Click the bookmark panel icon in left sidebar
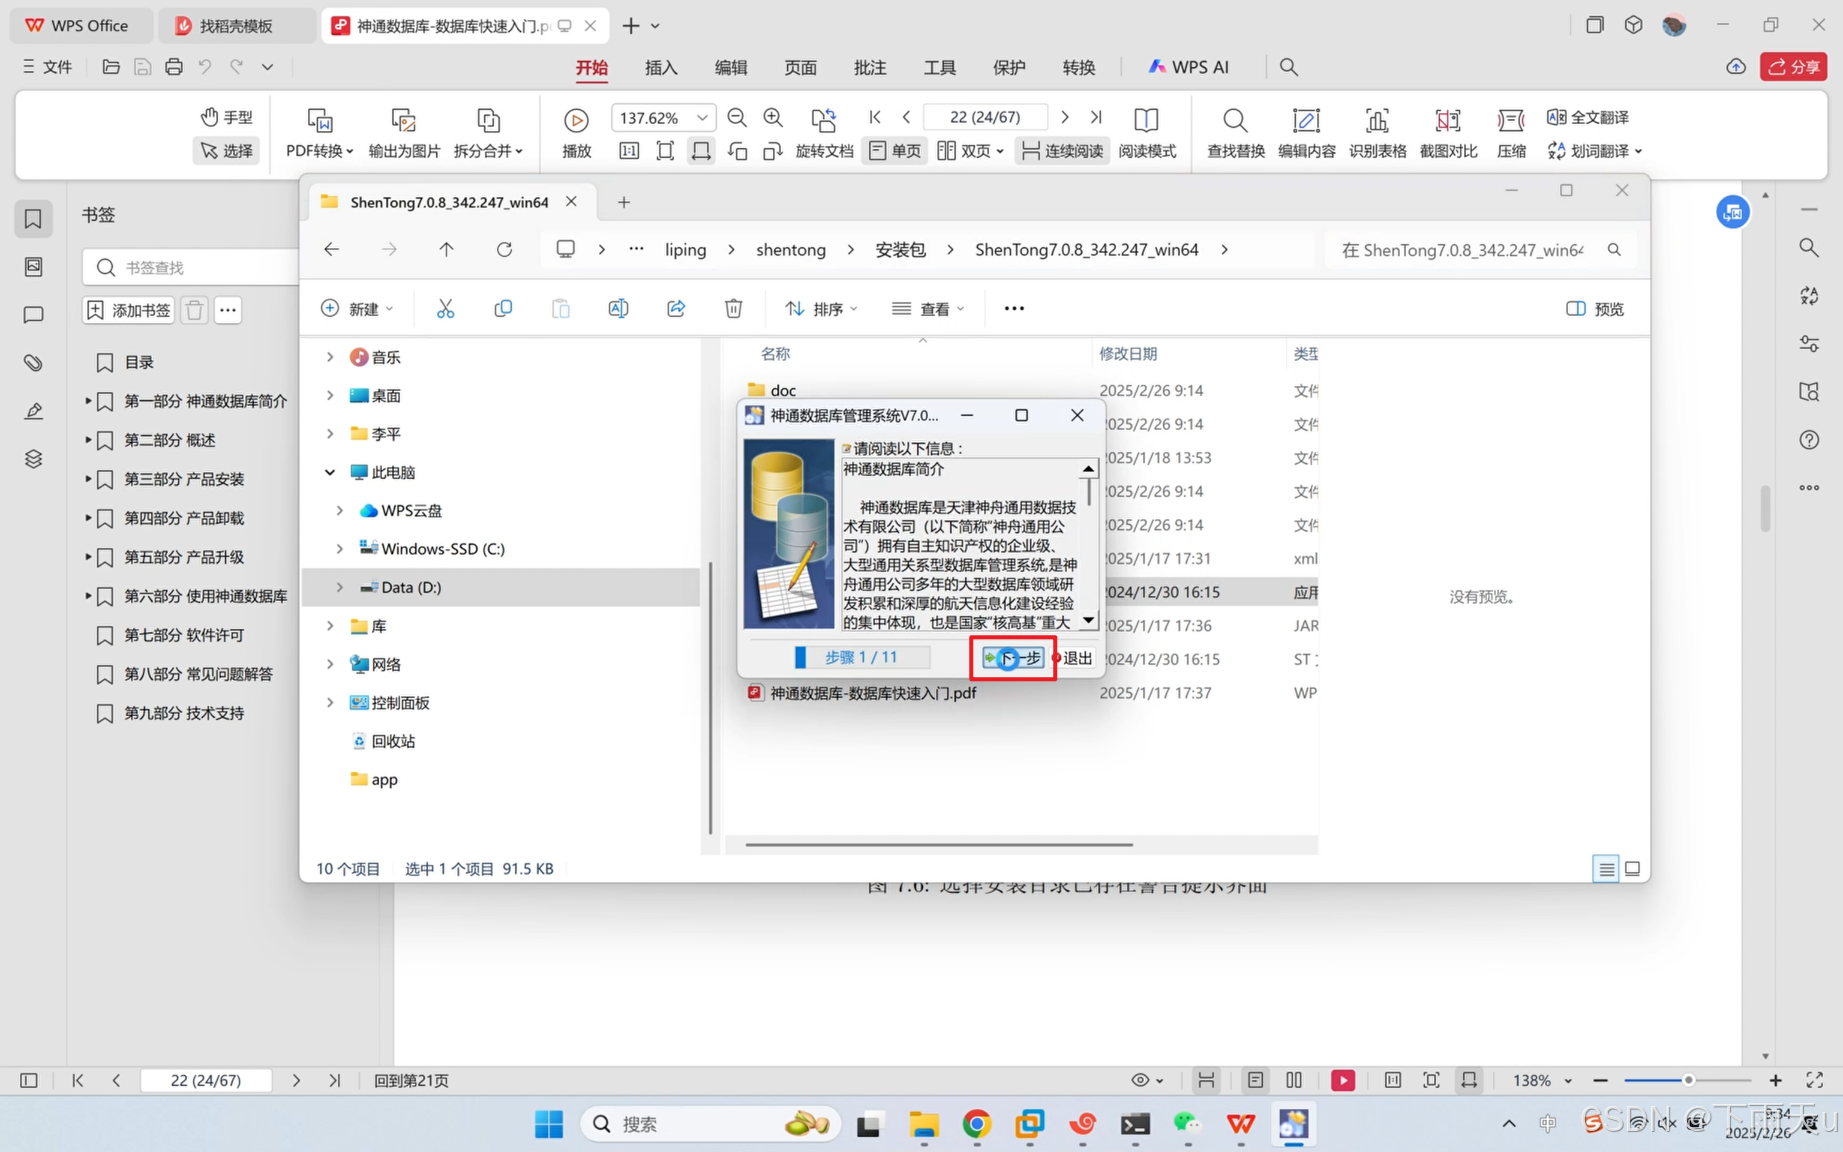The height and width of the screenshot is (1152, 1843). point(33,219)
